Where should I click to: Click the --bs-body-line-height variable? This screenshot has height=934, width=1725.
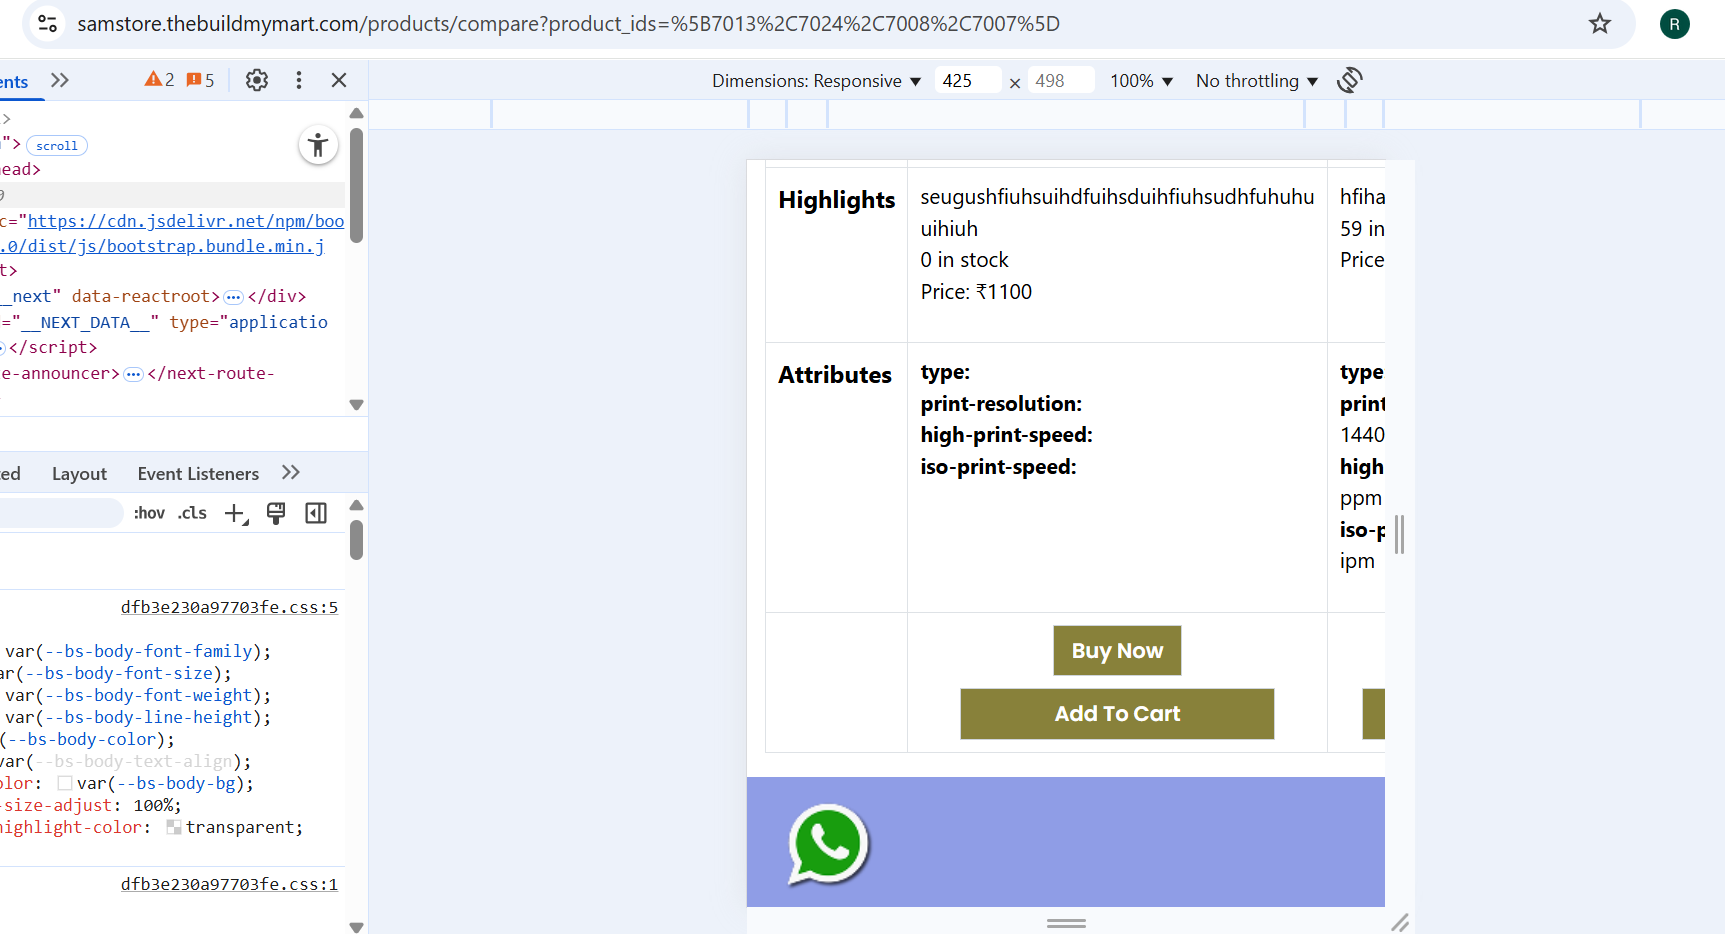tap(149, 718)
